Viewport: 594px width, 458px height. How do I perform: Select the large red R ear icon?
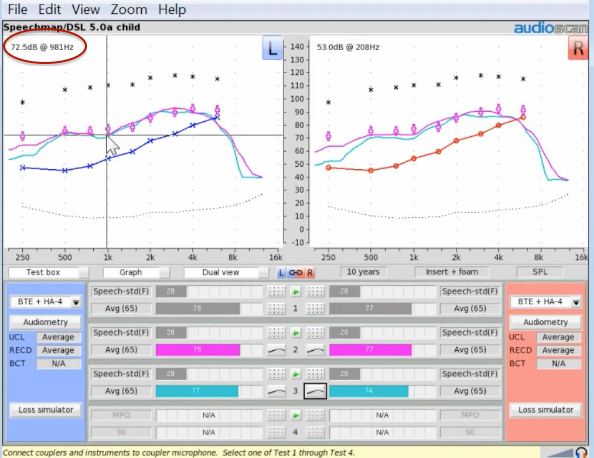tap(578, 48)
